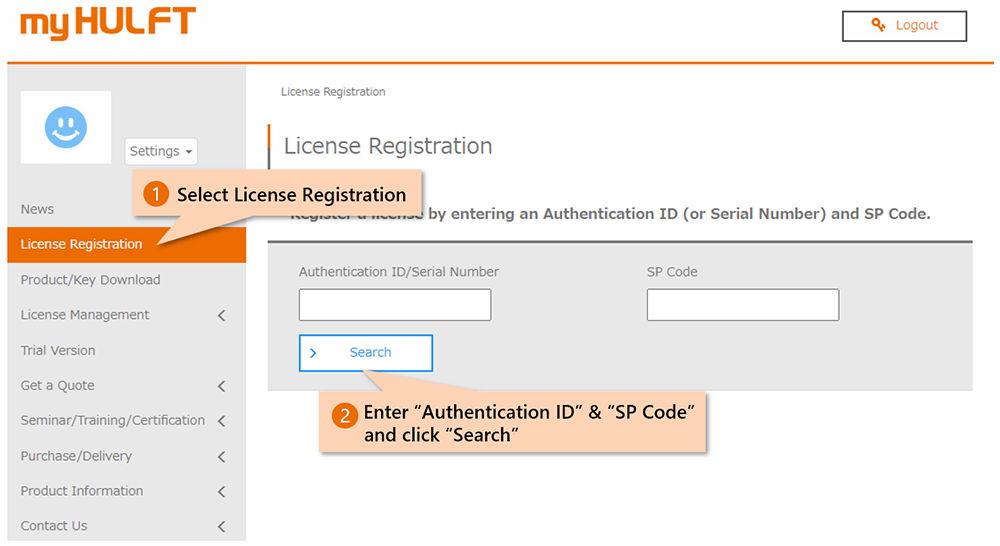Click the Logout button
The height and width of the screenshot is (546, 1000).
pyautogui.click(x=904, y=26)
